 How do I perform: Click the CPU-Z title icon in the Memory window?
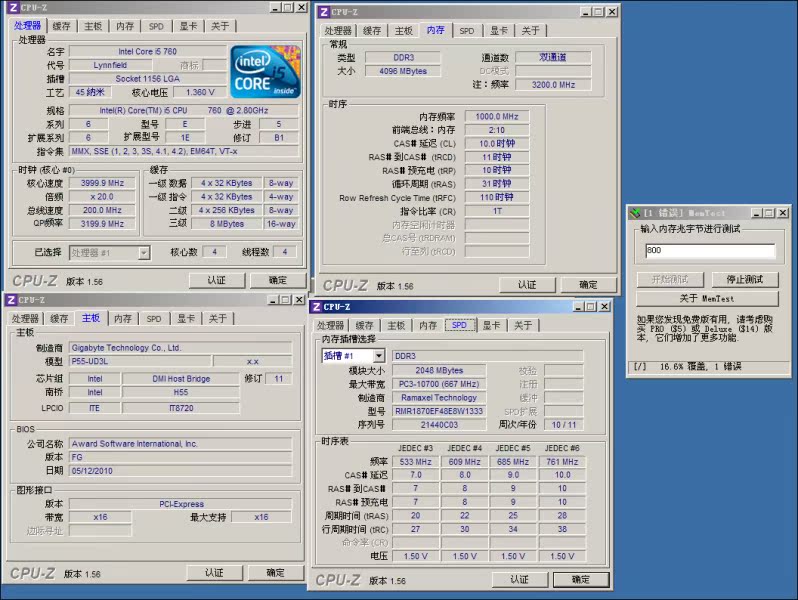(x=321, y=12)
